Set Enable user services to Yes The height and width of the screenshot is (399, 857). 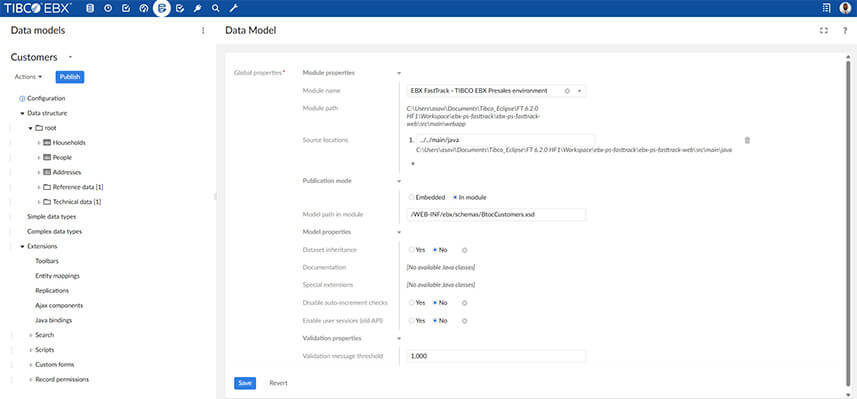(x=412, y=321)
